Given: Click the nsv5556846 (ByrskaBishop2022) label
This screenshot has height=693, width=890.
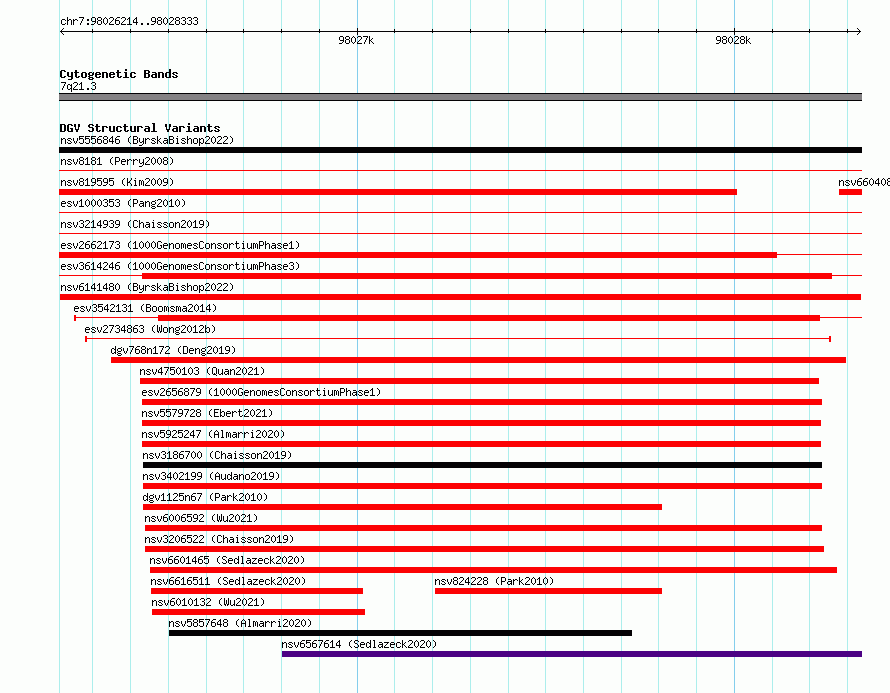Looking at the screenshot, I should [147, 140].
